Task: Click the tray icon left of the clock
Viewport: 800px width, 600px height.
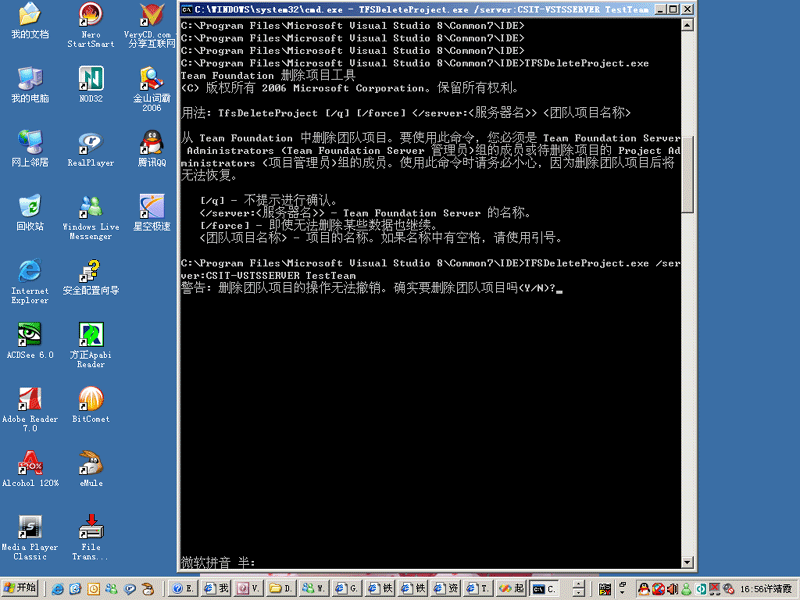Action: [x=729, y=589]
